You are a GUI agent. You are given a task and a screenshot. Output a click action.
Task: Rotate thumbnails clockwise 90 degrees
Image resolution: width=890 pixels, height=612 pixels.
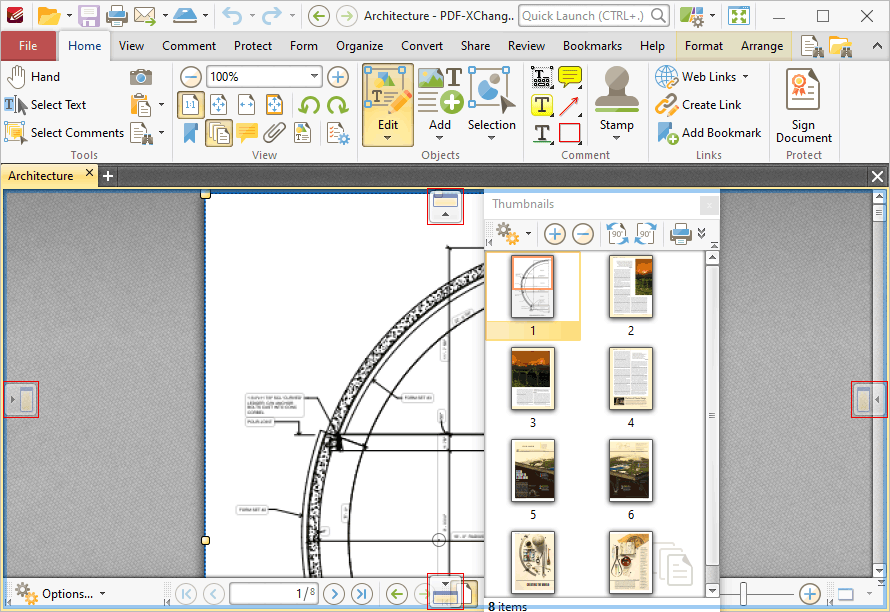pyautogui.click(x=646, y=233)
